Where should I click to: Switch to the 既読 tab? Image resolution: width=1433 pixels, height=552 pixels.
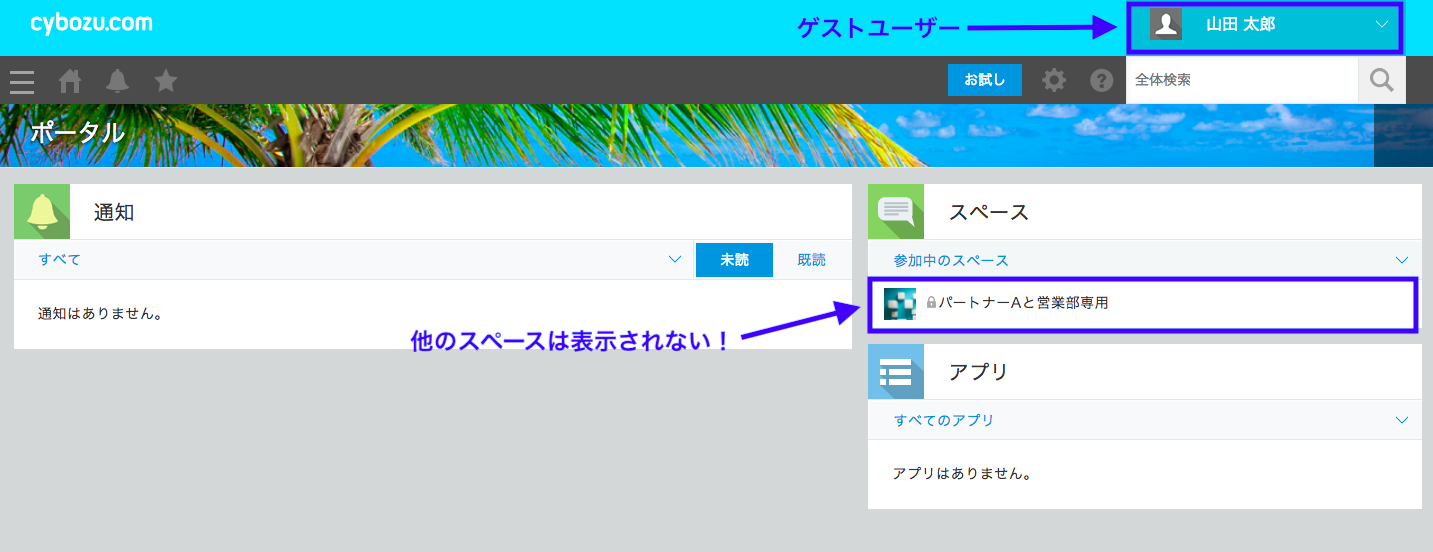(812, 260)
